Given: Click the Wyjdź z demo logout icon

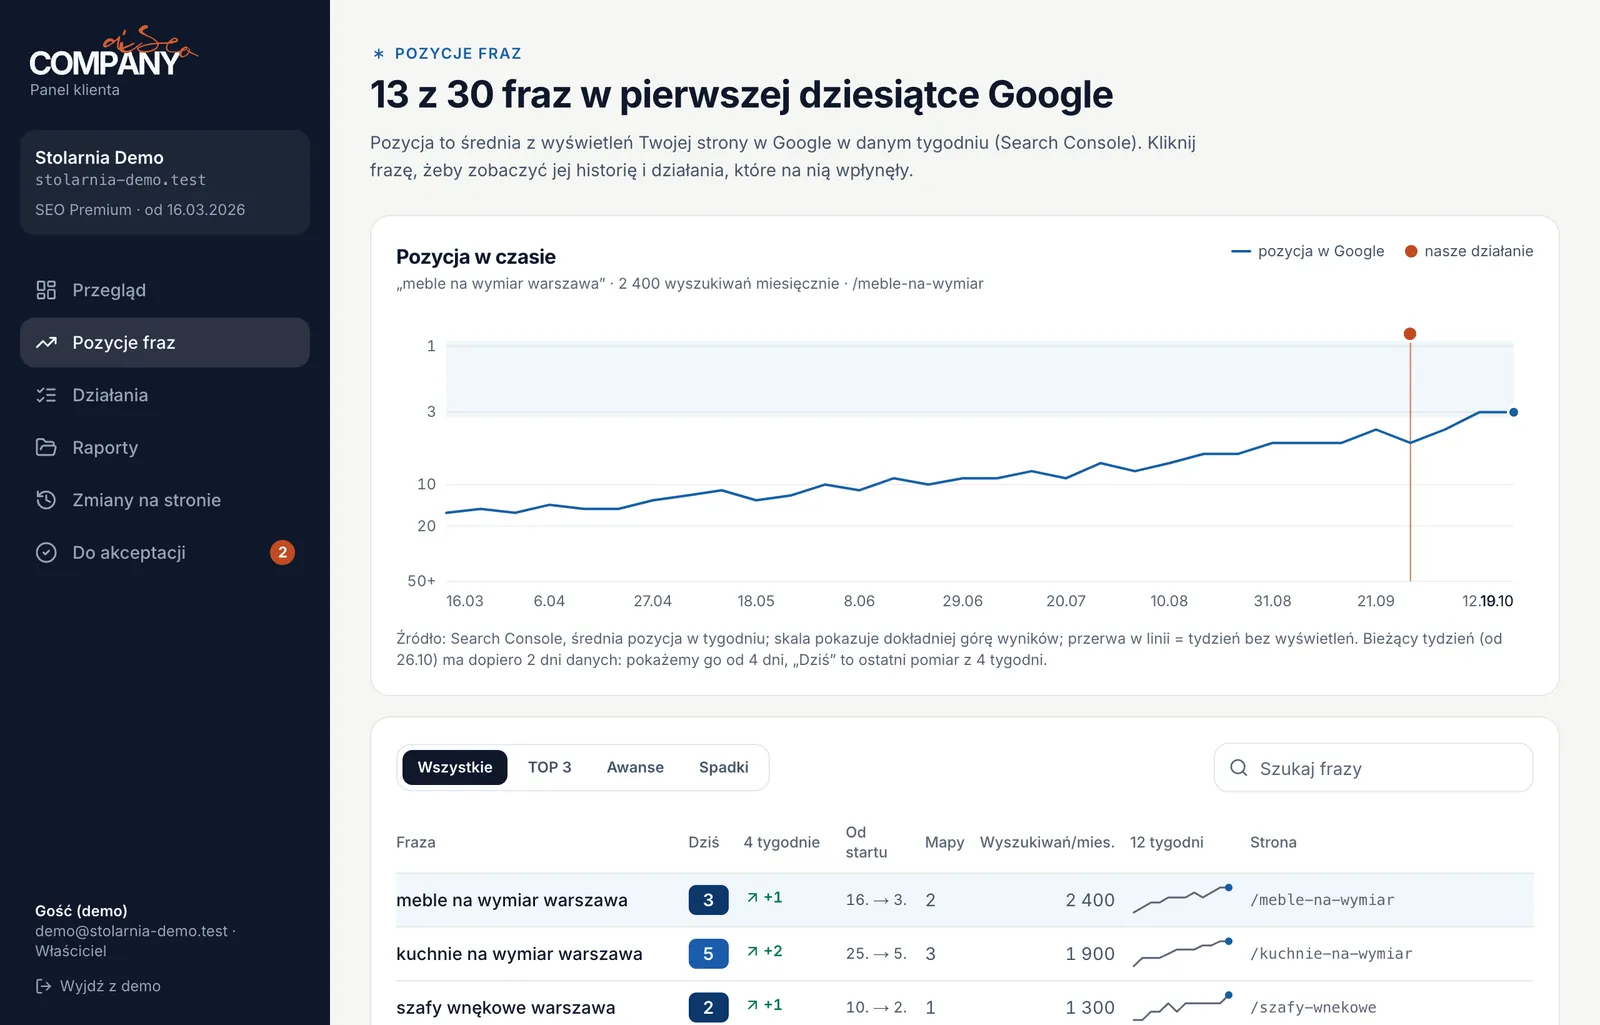Looking at the screenshot, I should click(43, 986).
